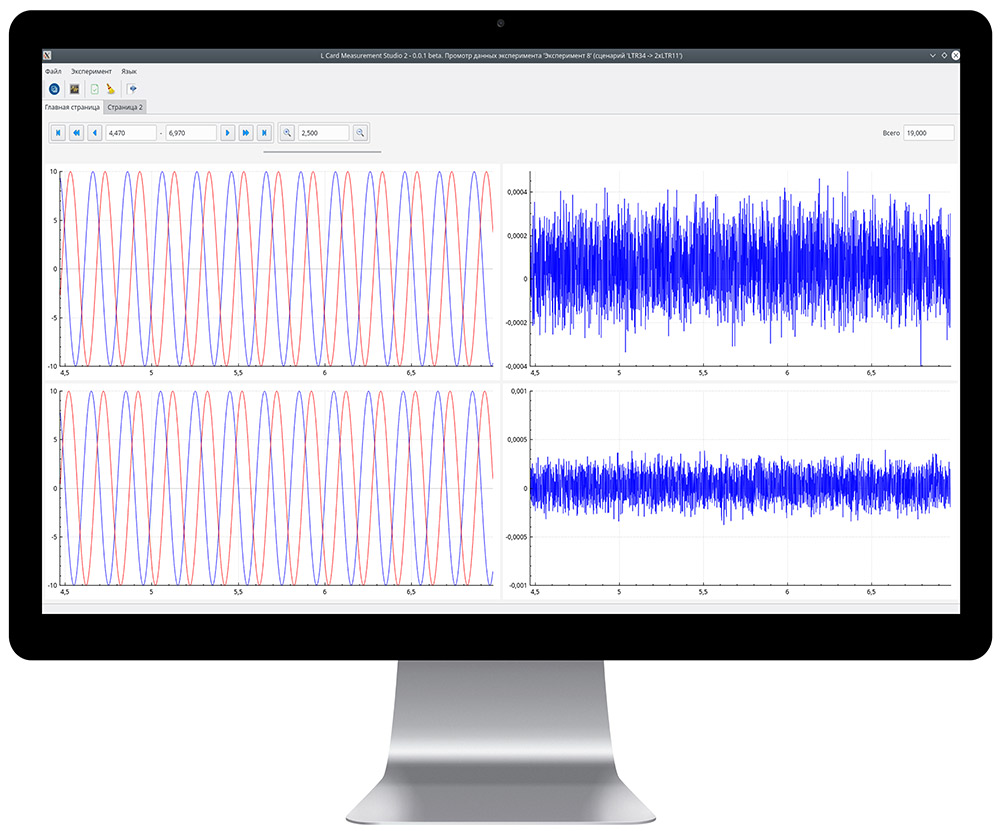1000x831 pixels.
Task: Select the Главная страница tab
Action: pos(72,106)
